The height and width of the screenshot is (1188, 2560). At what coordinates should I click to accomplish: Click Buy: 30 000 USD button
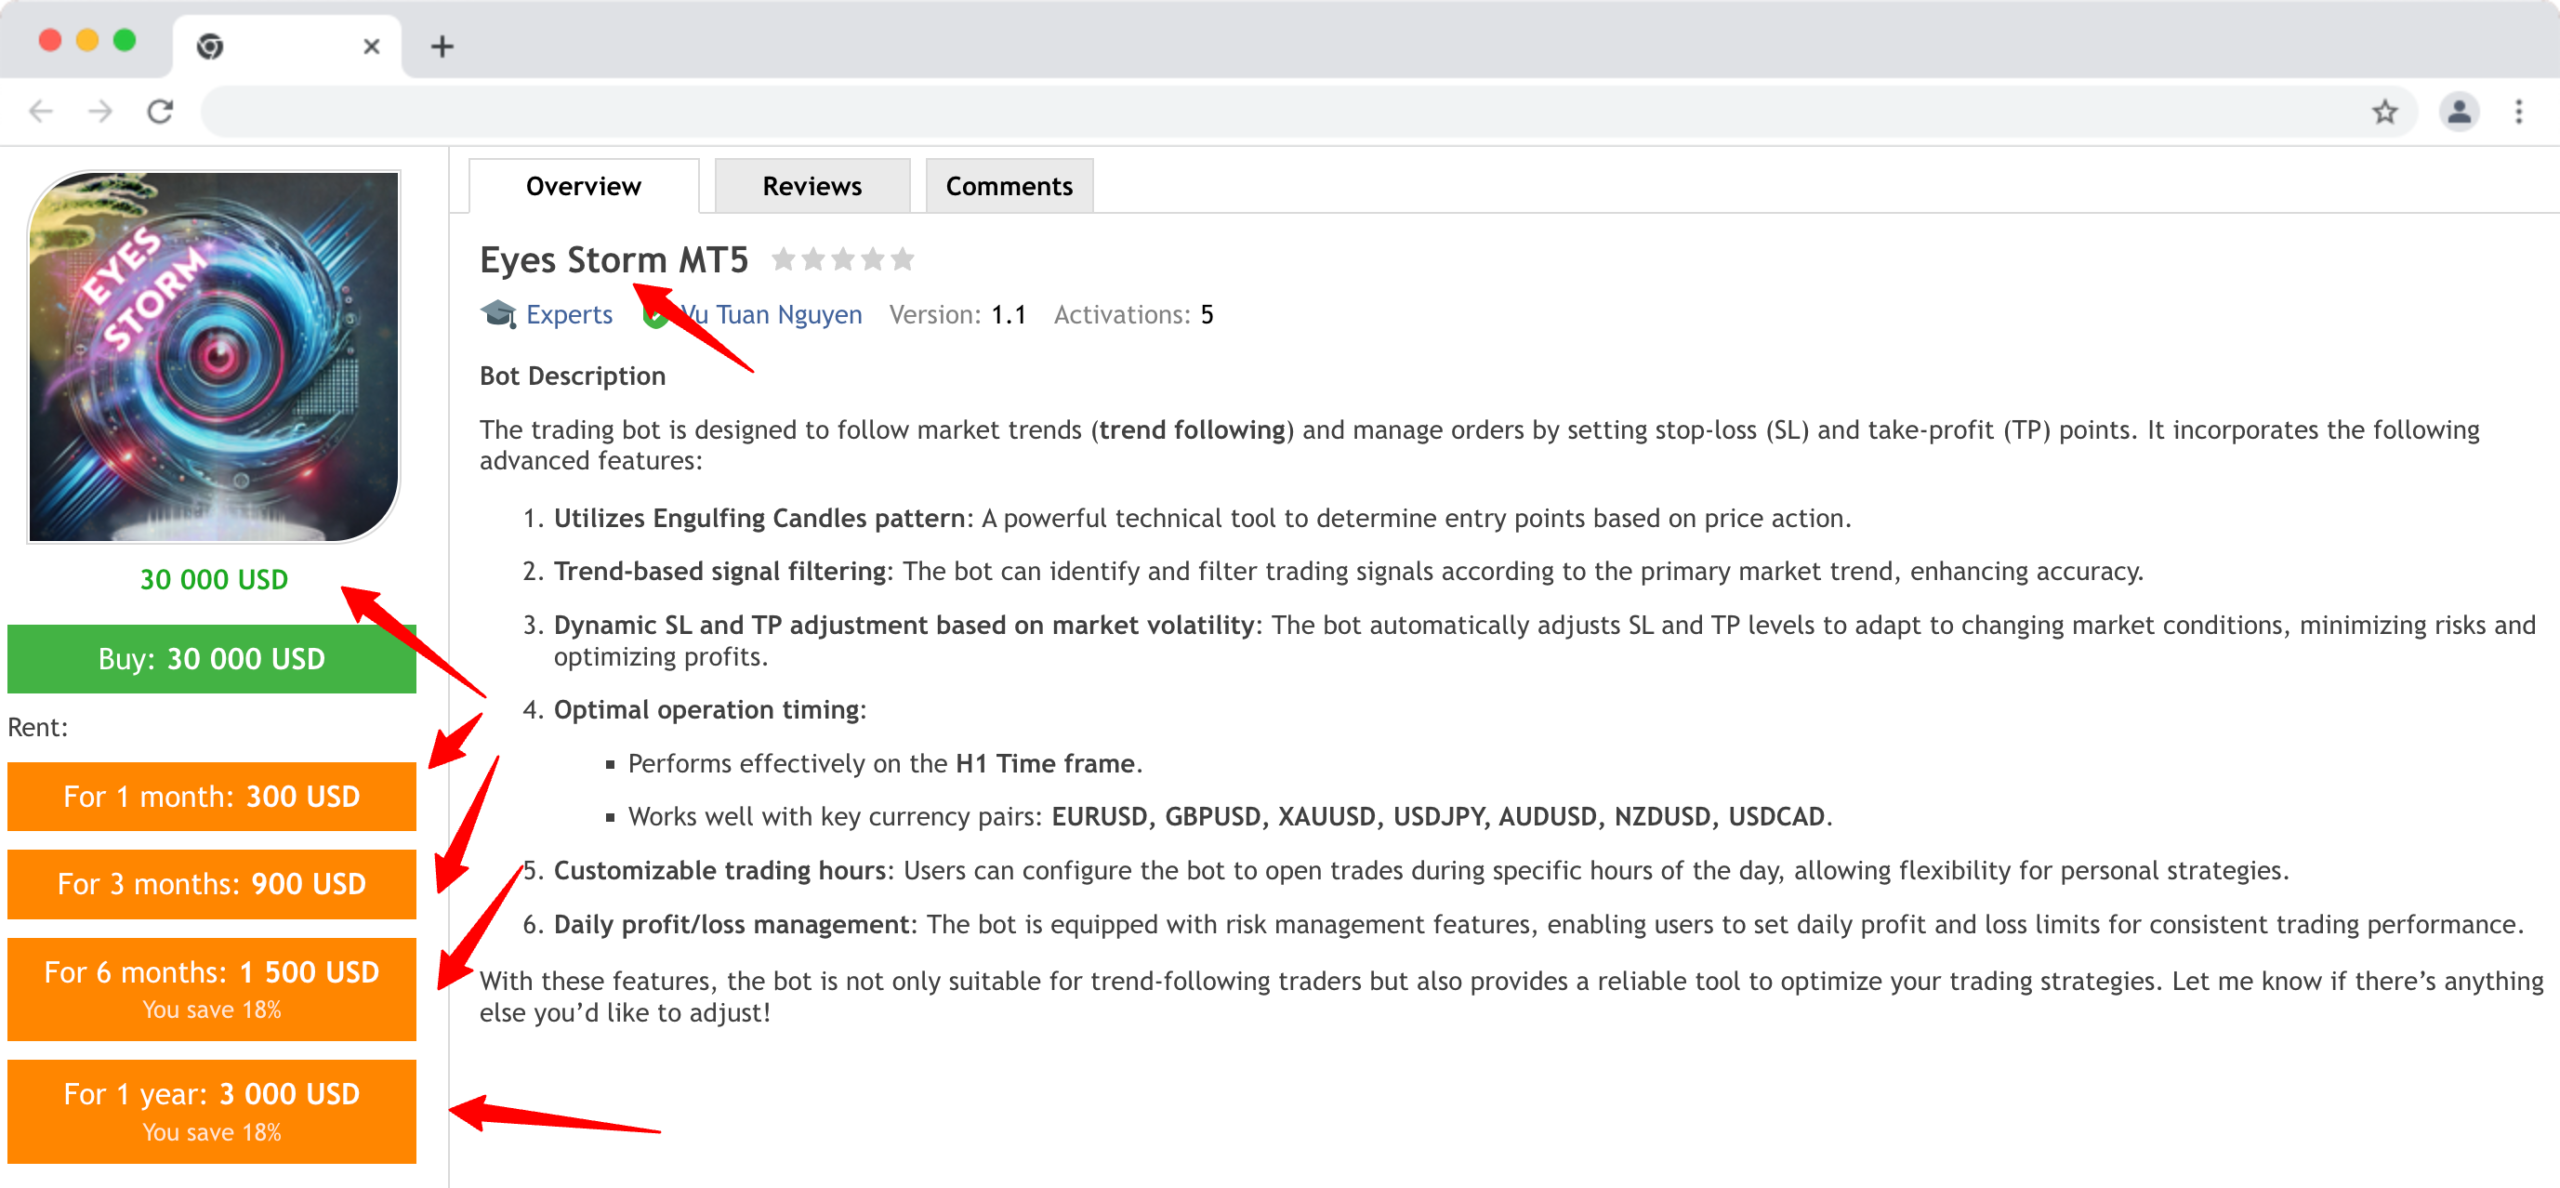tap(212, 659)
